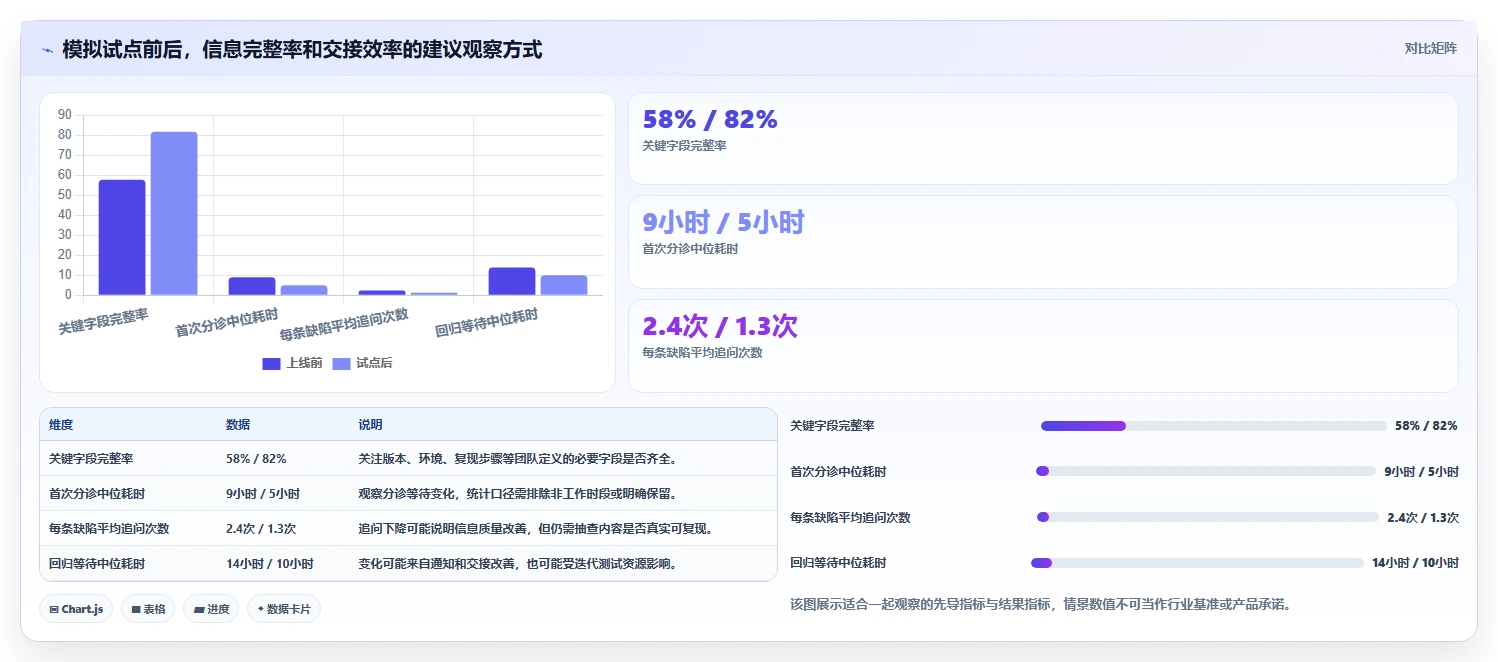Viewport: 1498px width, 662px height.
Task: Click the 关键字段完整率 label in the progress list
Action: point(832,426)
